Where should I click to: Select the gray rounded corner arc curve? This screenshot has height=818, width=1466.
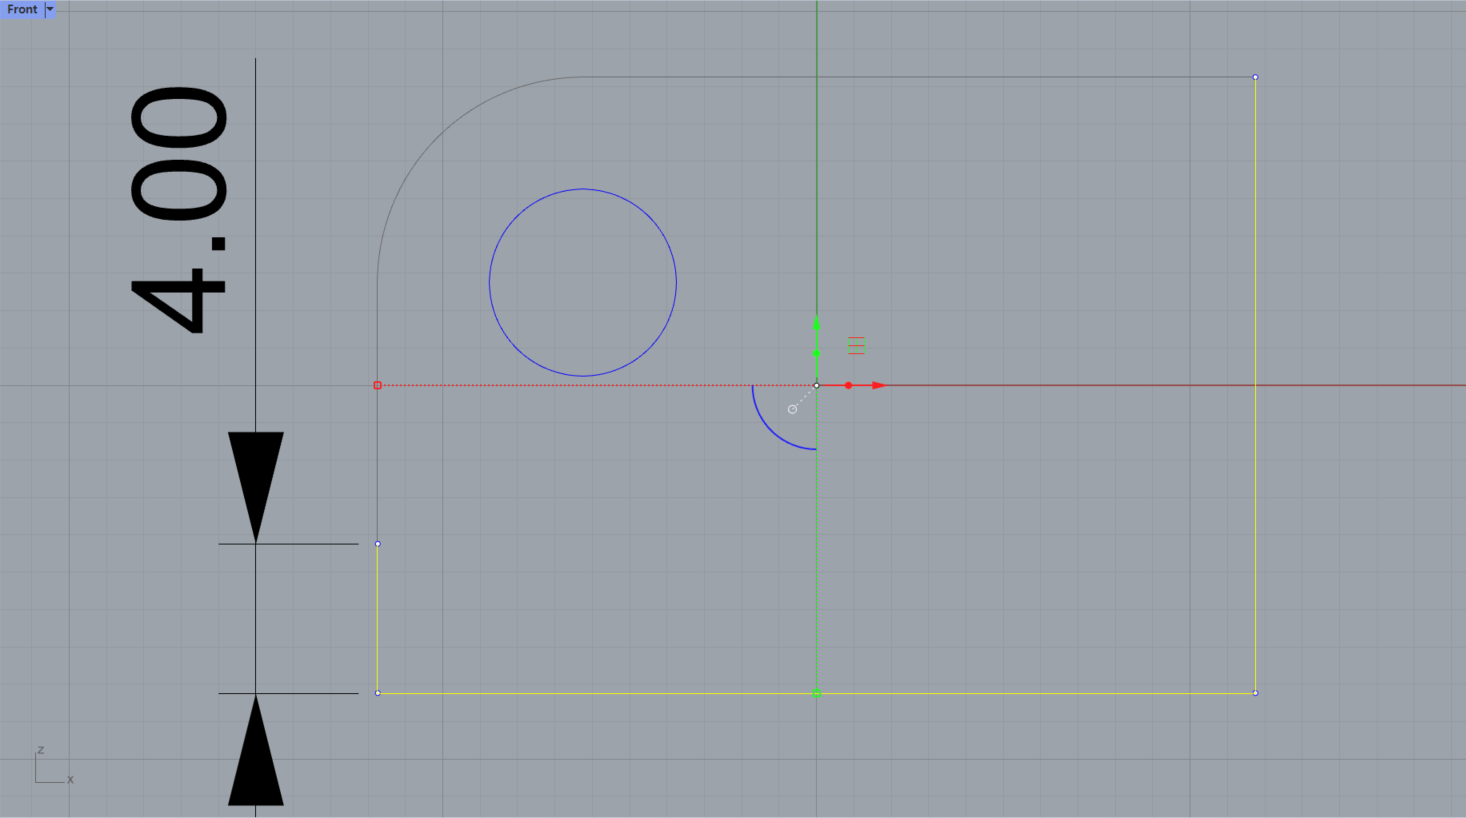tap(436, 135)
